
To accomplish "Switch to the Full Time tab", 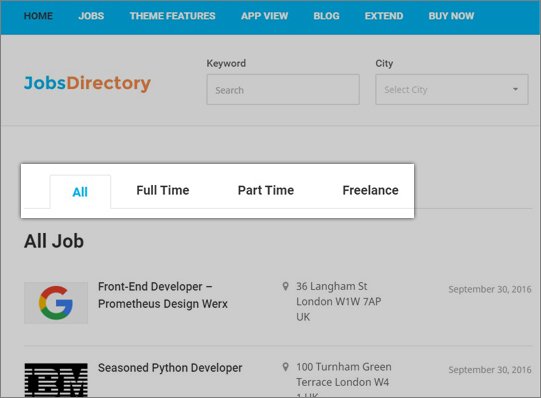I will [163, 190].
